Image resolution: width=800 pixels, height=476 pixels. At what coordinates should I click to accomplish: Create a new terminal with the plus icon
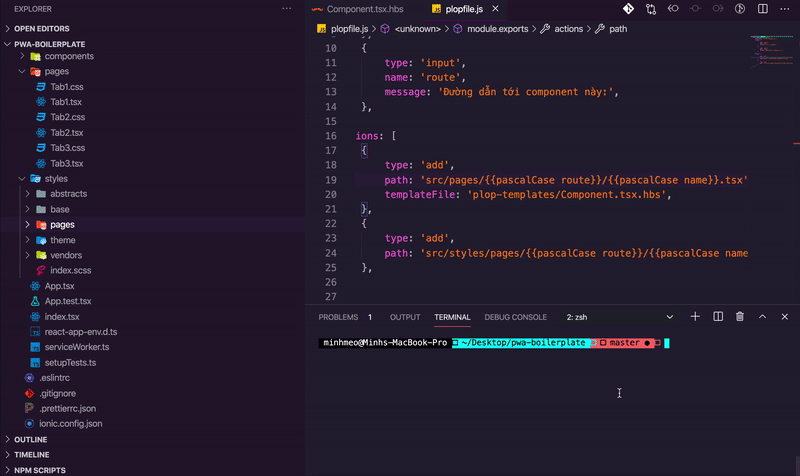(695, 317)
